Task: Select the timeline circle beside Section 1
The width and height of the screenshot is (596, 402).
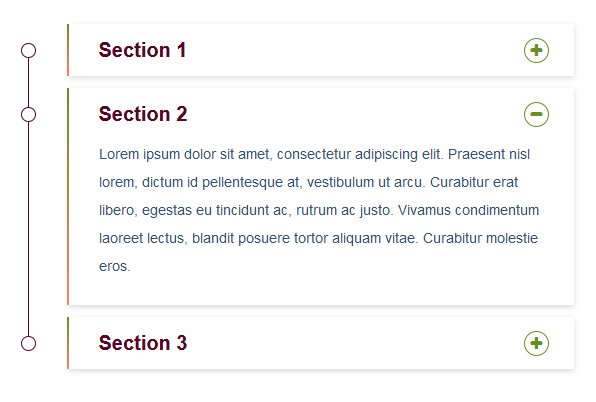Action: (x=29, y=50)
